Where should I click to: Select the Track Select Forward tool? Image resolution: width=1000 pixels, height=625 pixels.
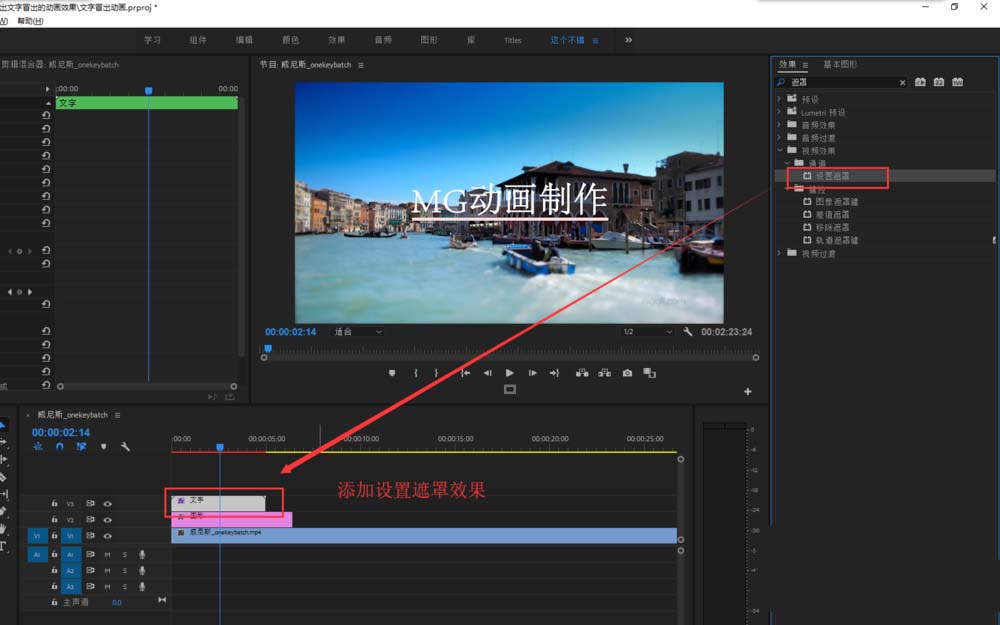coord(3,442)
